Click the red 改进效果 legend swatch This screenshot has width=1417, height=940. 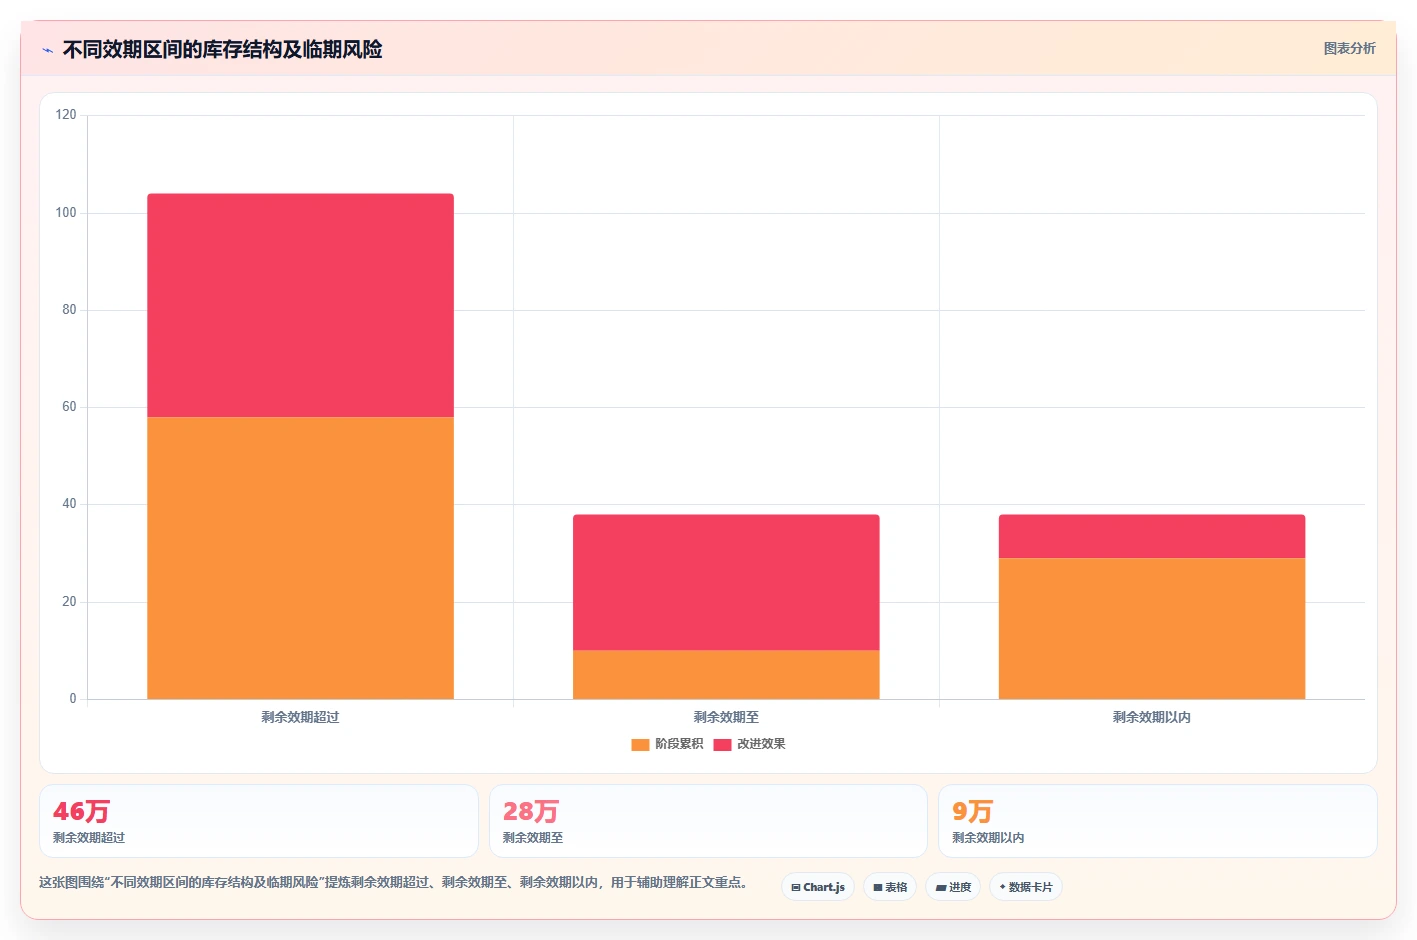[722, 744]
